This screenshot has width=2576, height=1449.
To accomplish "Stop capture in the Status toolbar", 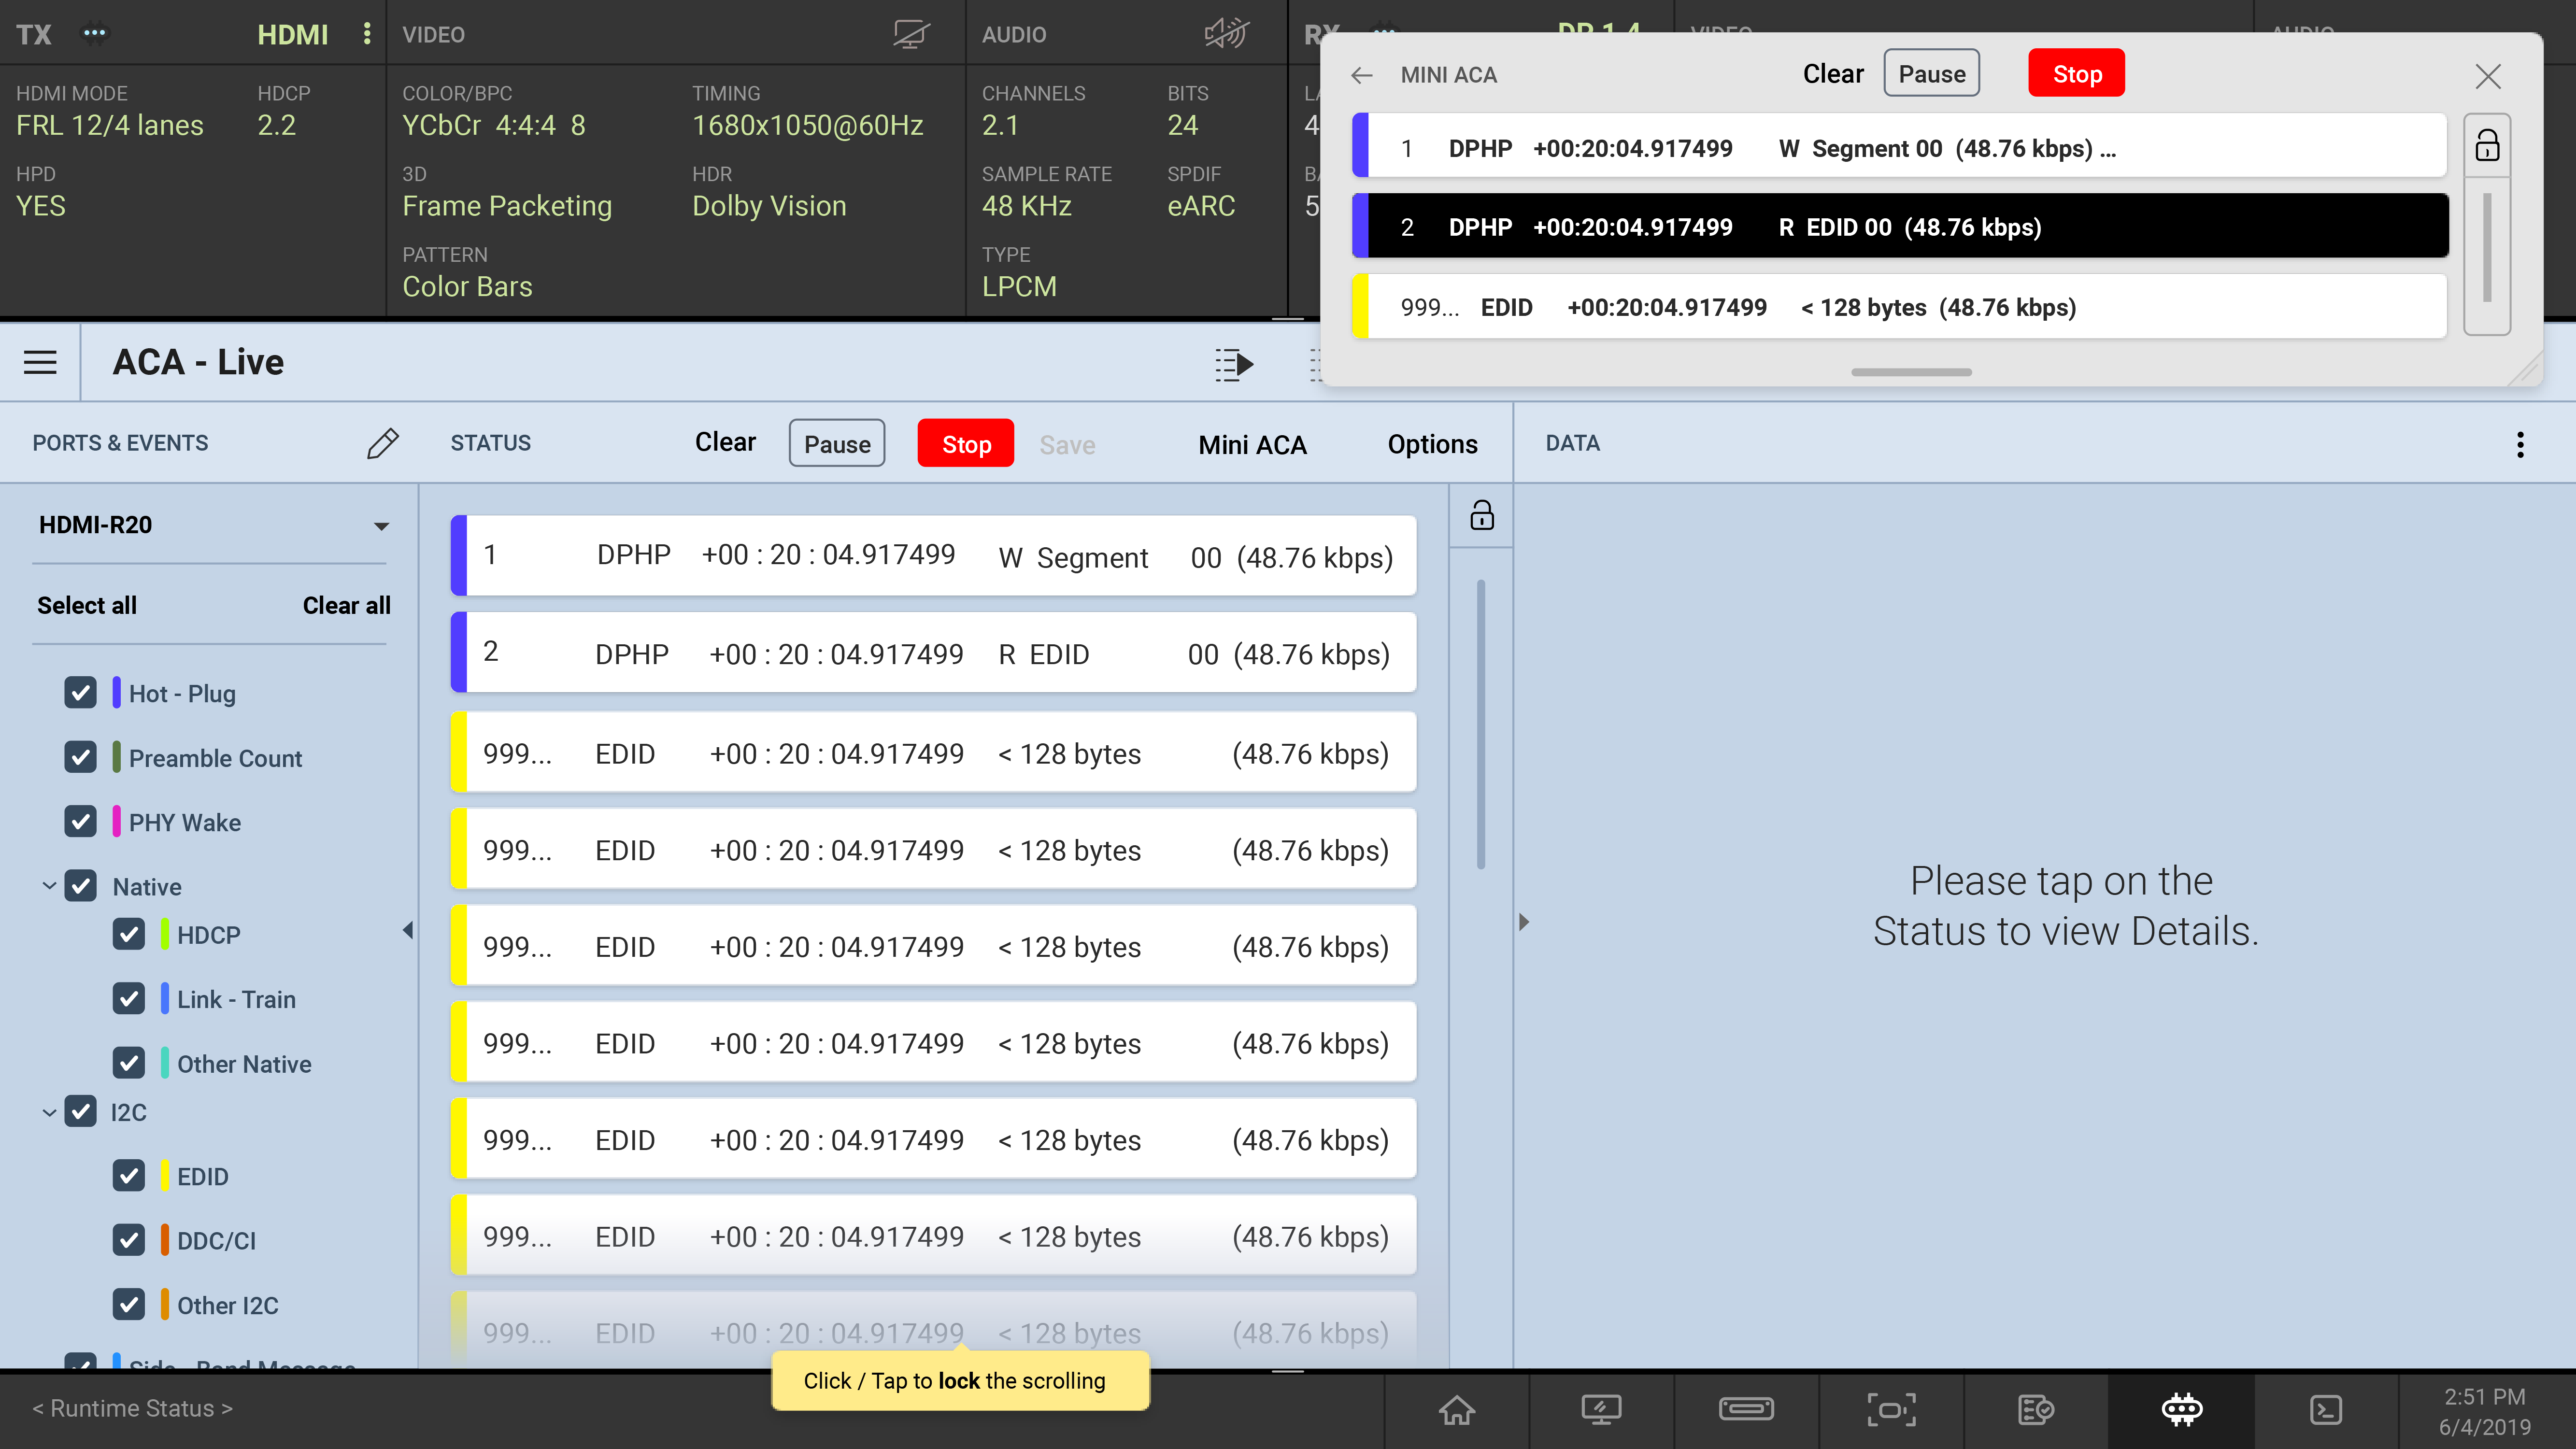I will (966, 444).
